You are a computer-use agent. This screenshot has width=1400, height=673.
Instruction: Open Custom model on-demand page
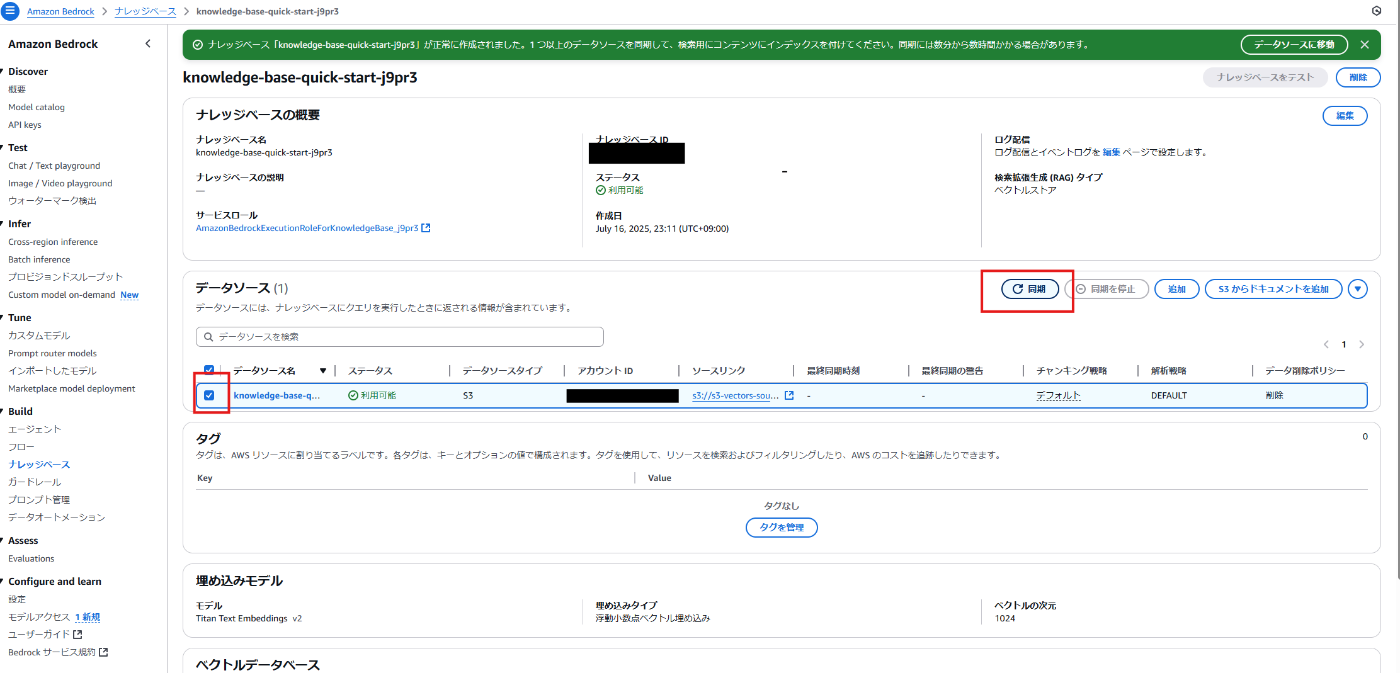(62, 295)
